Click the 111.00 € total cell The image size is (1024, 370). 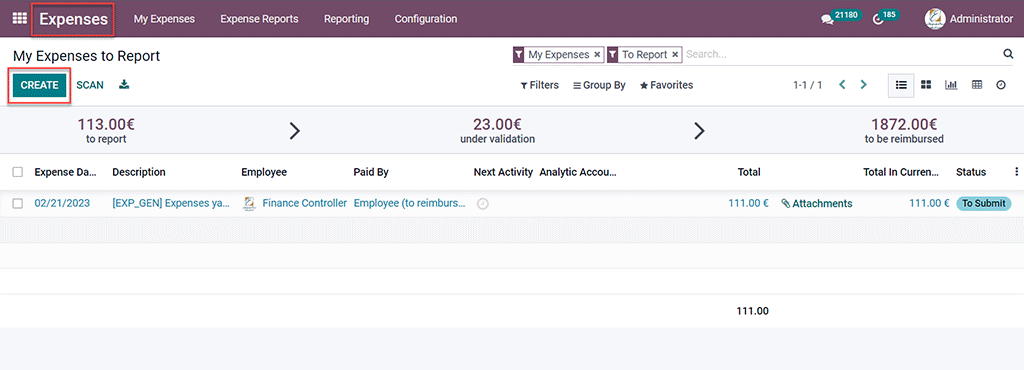pyautogui.click(x=748, y=204)
